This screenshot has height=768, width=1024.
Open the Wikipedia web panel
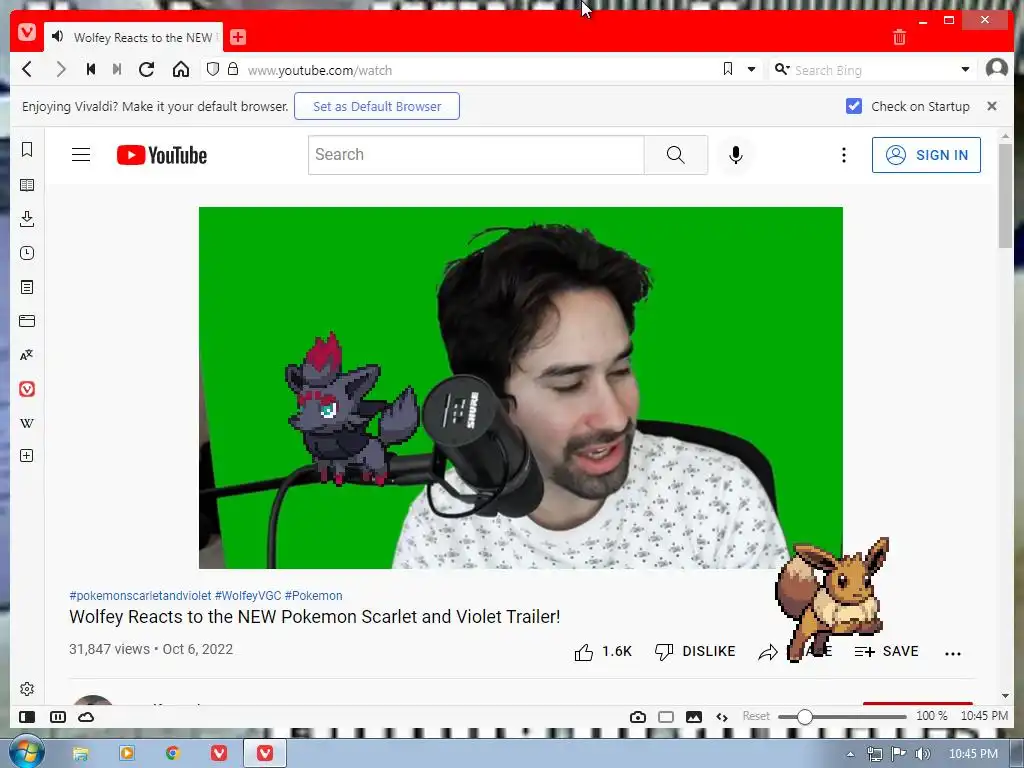27,423
